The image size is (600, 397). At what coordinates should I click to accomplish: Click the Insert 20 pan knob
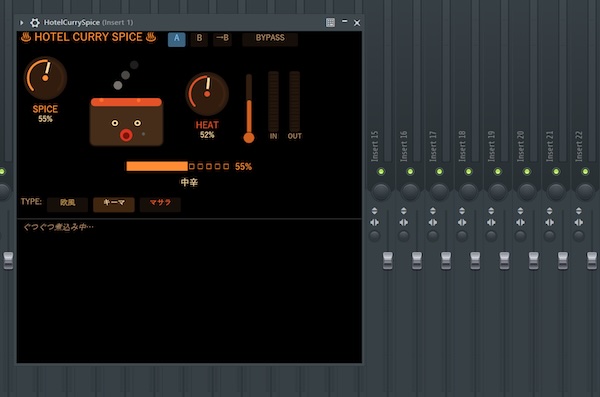pos(527,191)
